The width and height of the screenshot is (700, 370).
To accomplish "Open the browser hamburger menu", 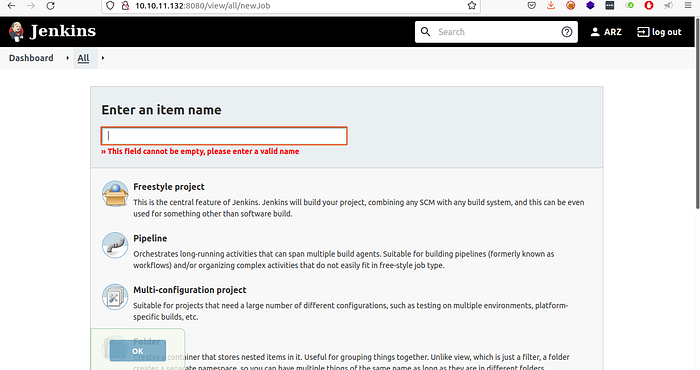I will click(x=688, y=5).
